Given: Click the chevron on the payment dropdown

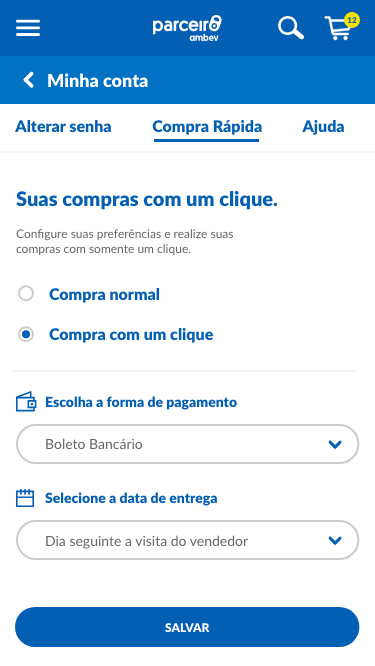Looking at the screenshot, I should [x=335, y=445].
